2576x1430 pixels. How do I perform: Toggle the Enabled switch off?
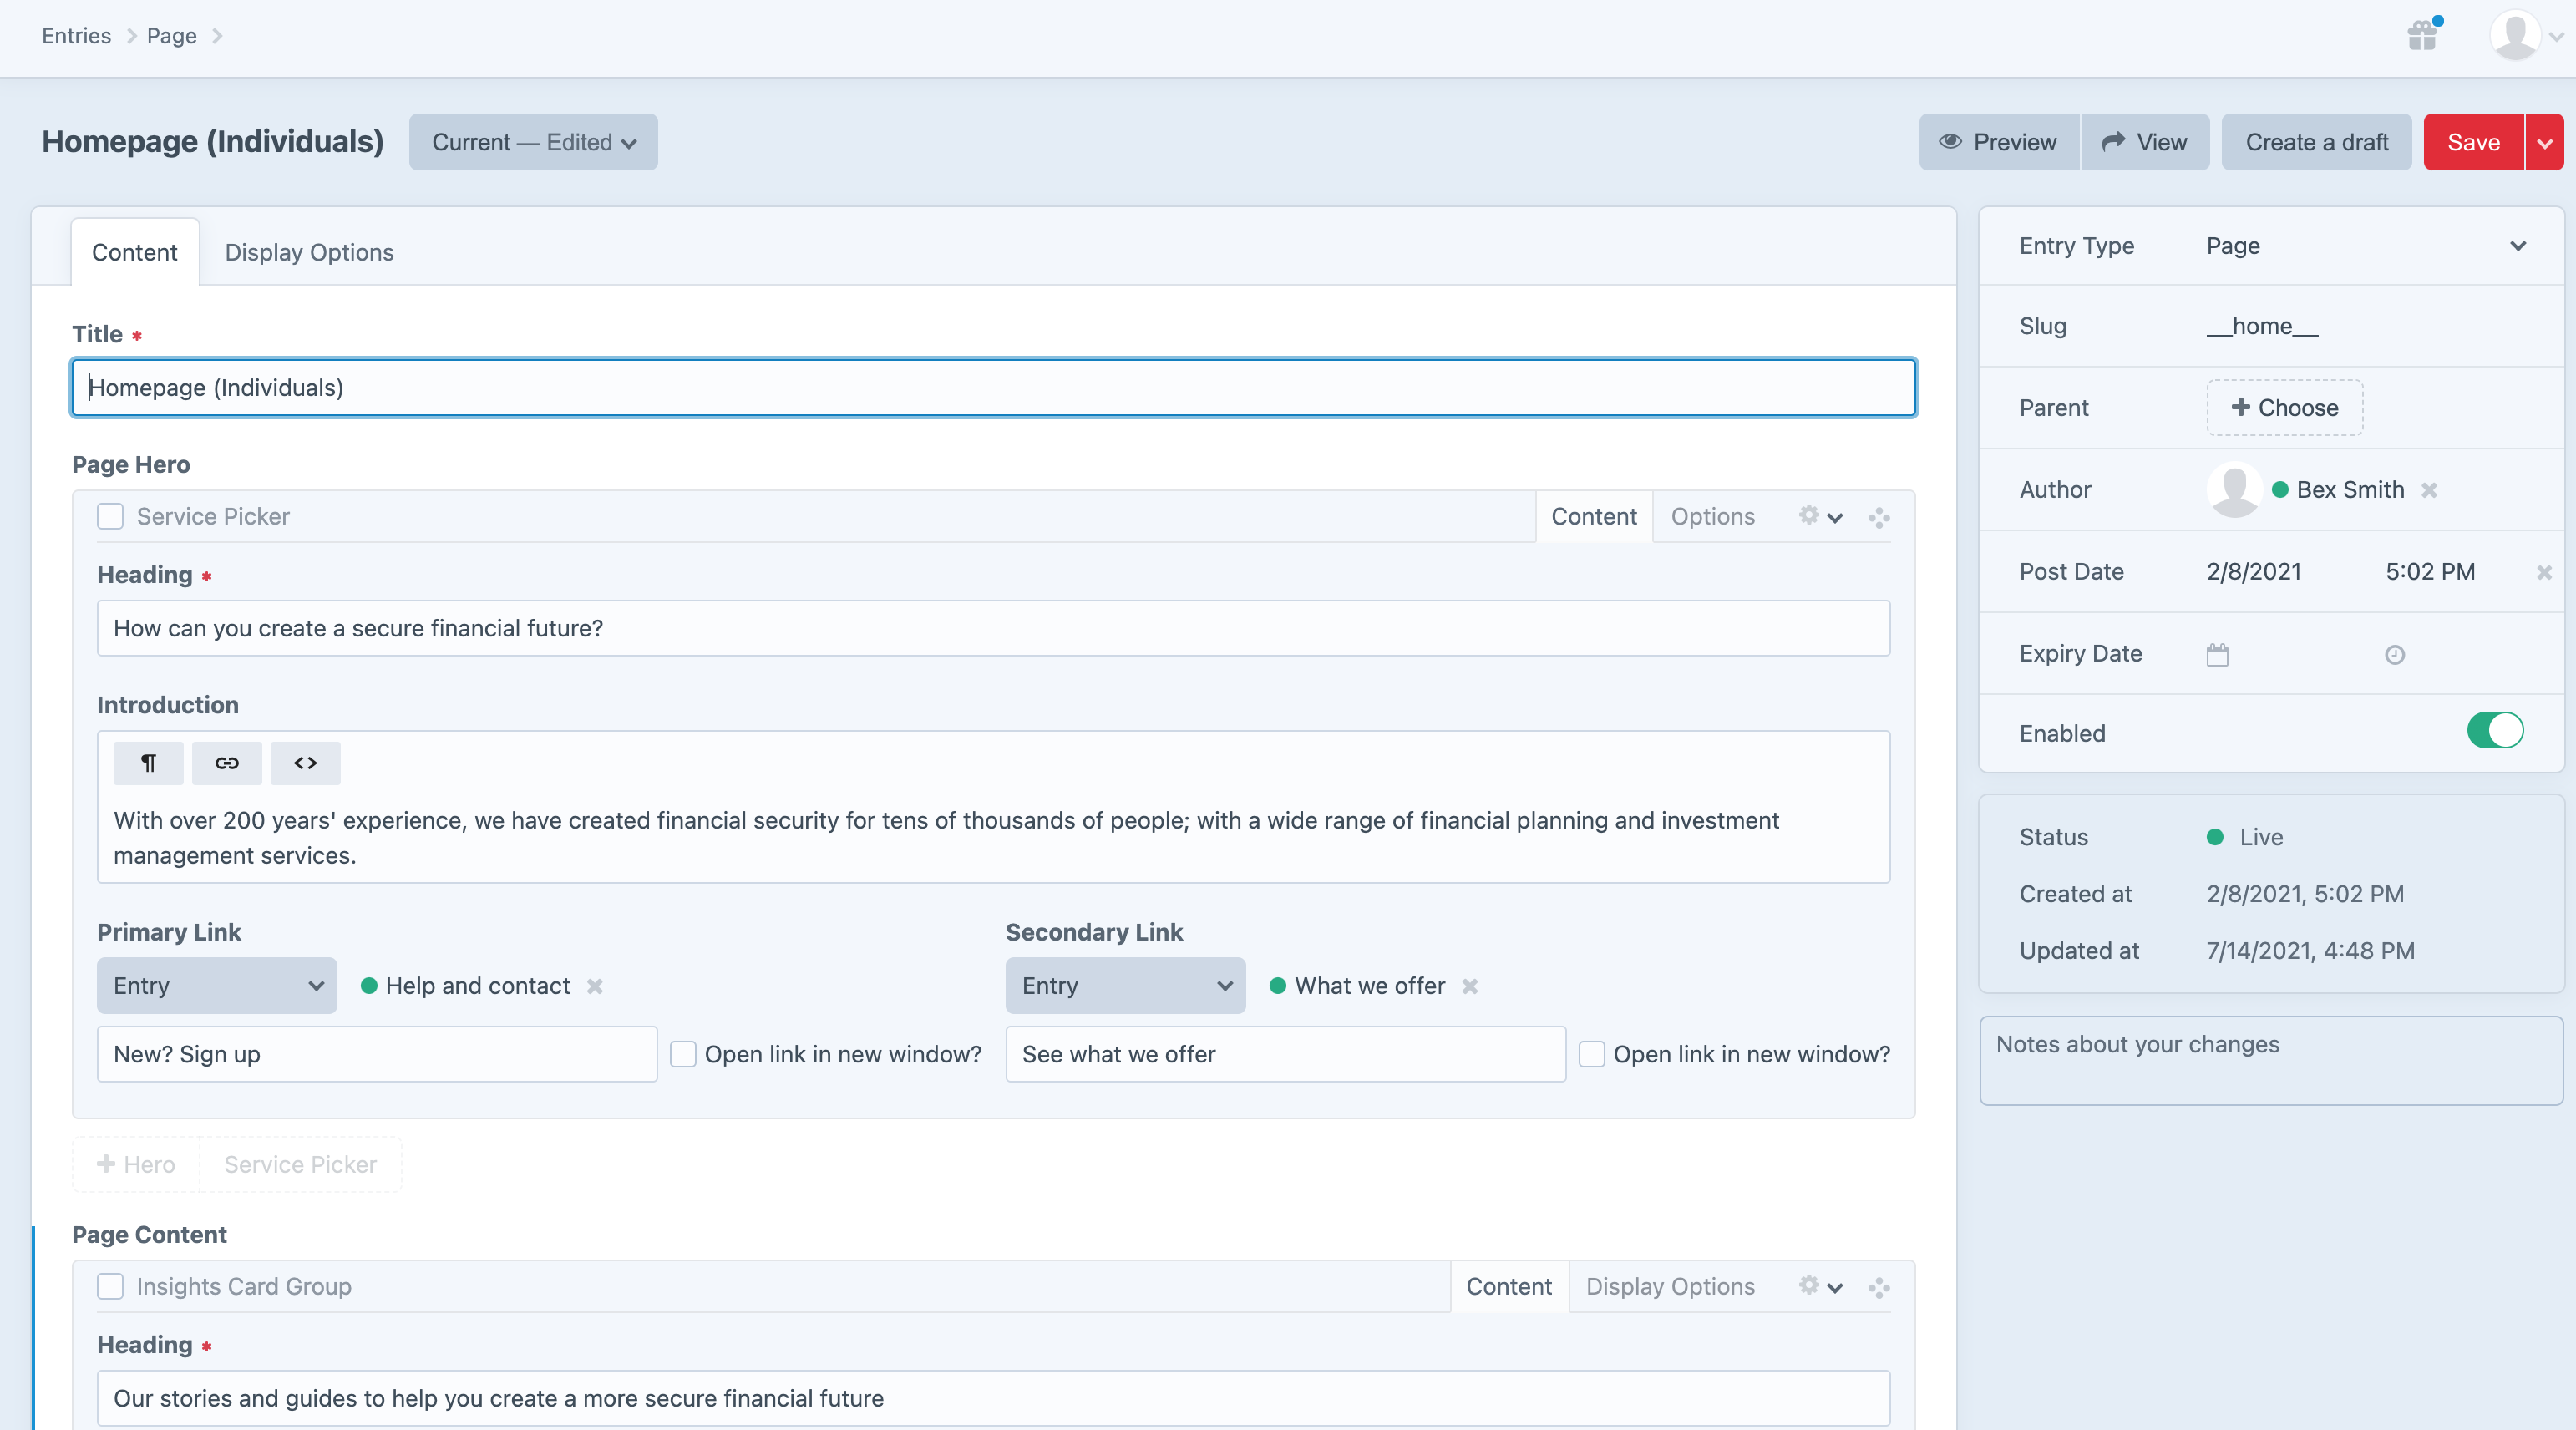pos(2494,730)
